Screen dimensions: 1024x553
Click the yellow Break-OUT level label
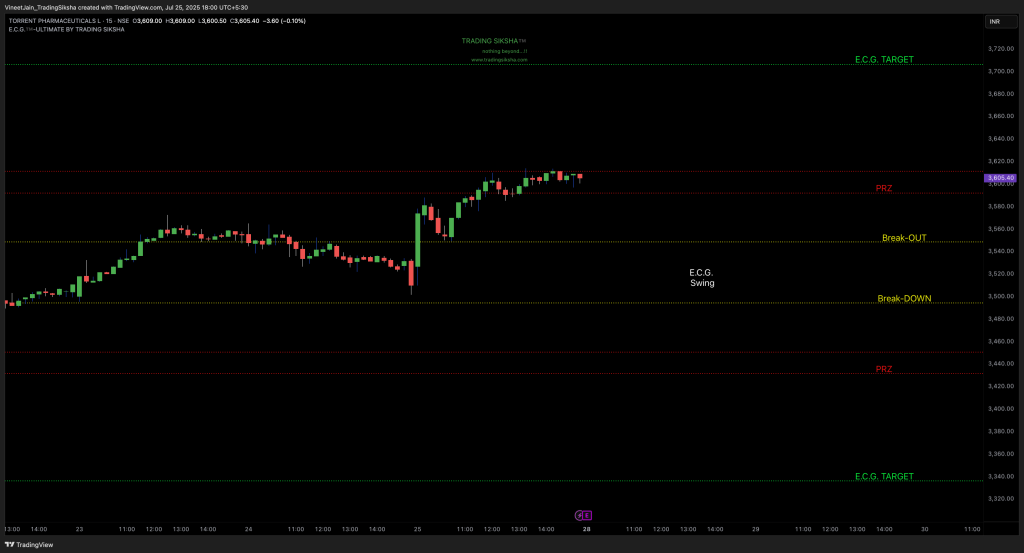point(904,238)
